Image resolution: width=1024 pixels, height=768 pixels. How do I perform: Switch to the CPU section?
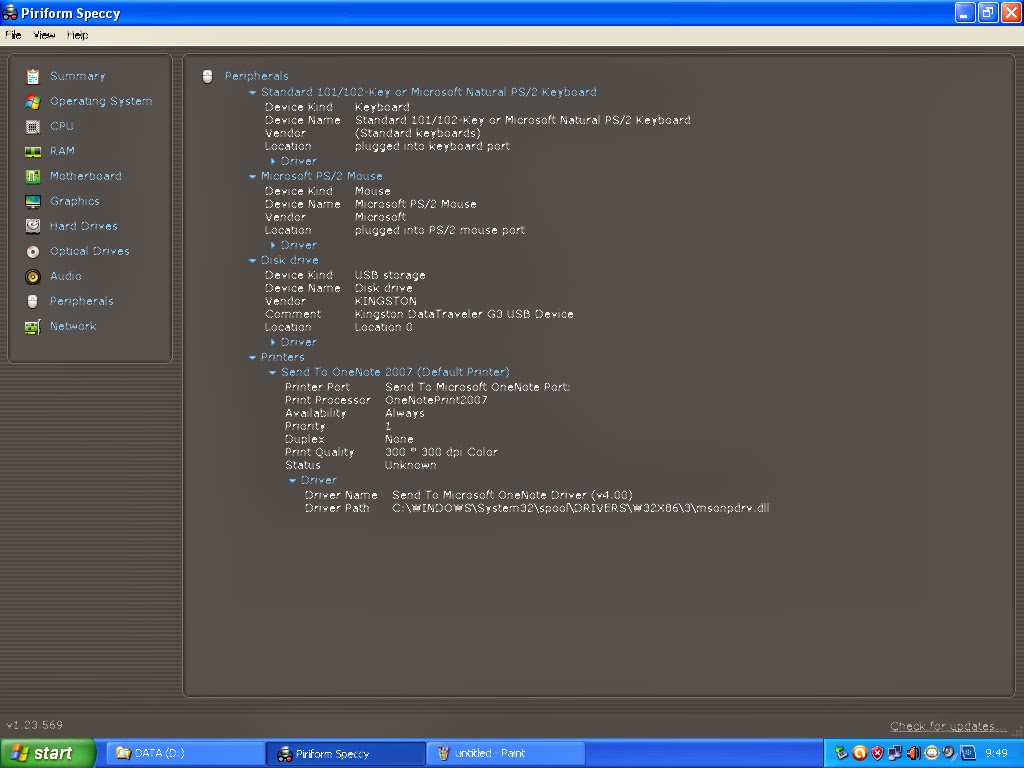(61, 126)
